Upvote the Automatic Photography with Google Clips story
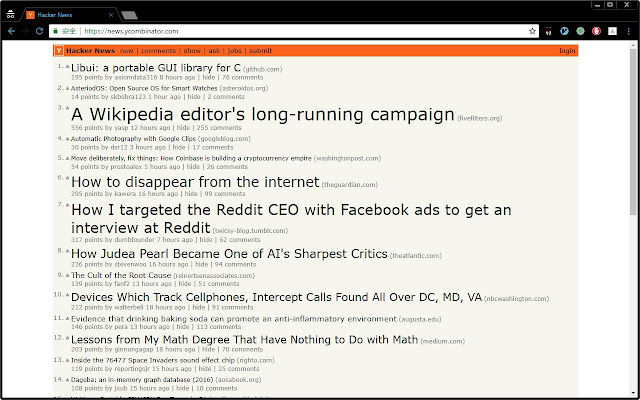 [x=67, y=138]
